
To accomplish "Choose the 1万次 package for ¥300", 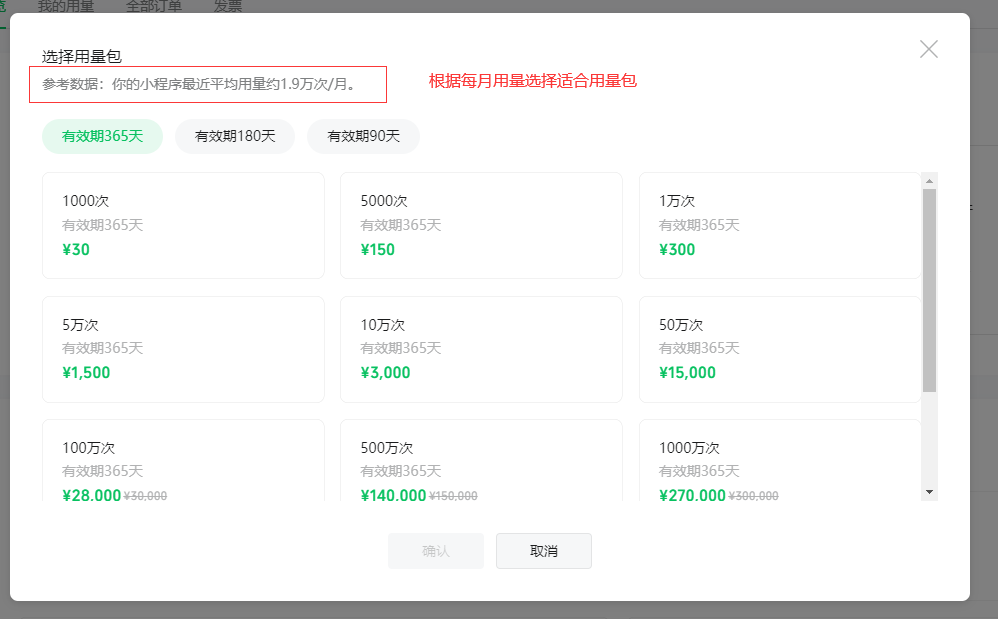I will [x=779, y=225].
